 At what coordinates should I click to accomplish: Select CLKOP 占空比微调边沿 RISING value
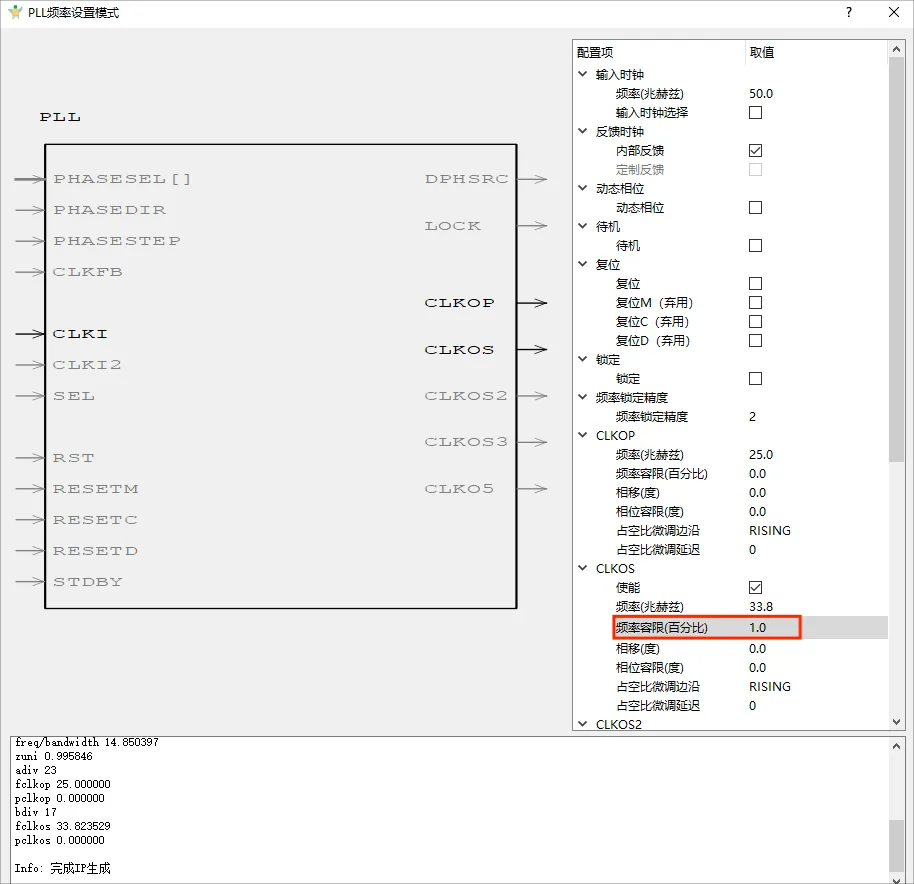coord(769,531)
